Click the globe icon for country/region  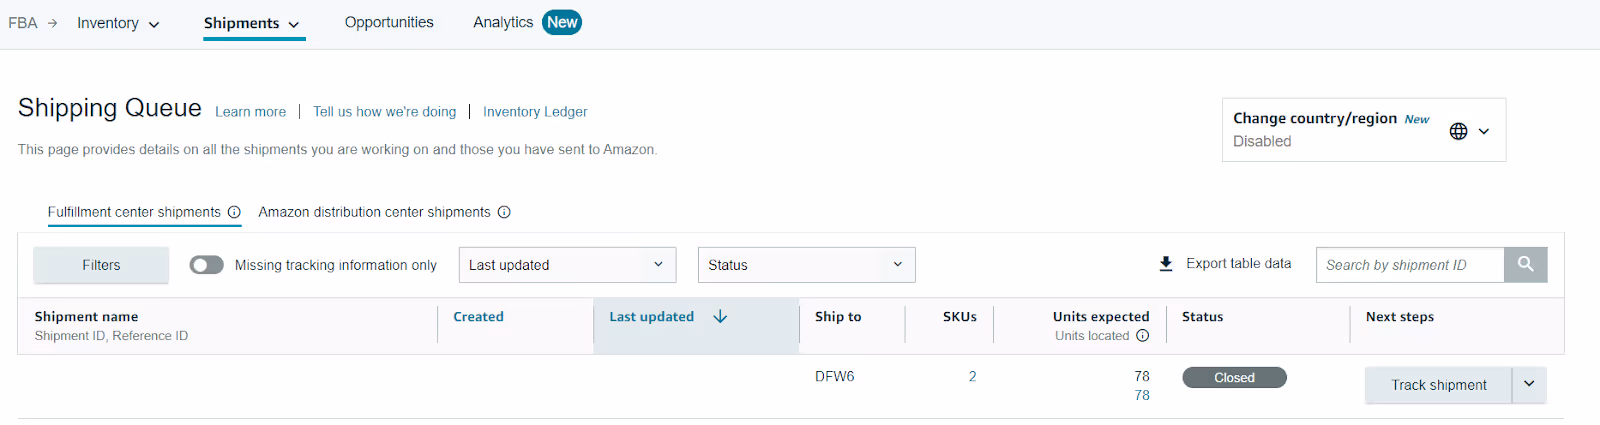pos(1459,131)
